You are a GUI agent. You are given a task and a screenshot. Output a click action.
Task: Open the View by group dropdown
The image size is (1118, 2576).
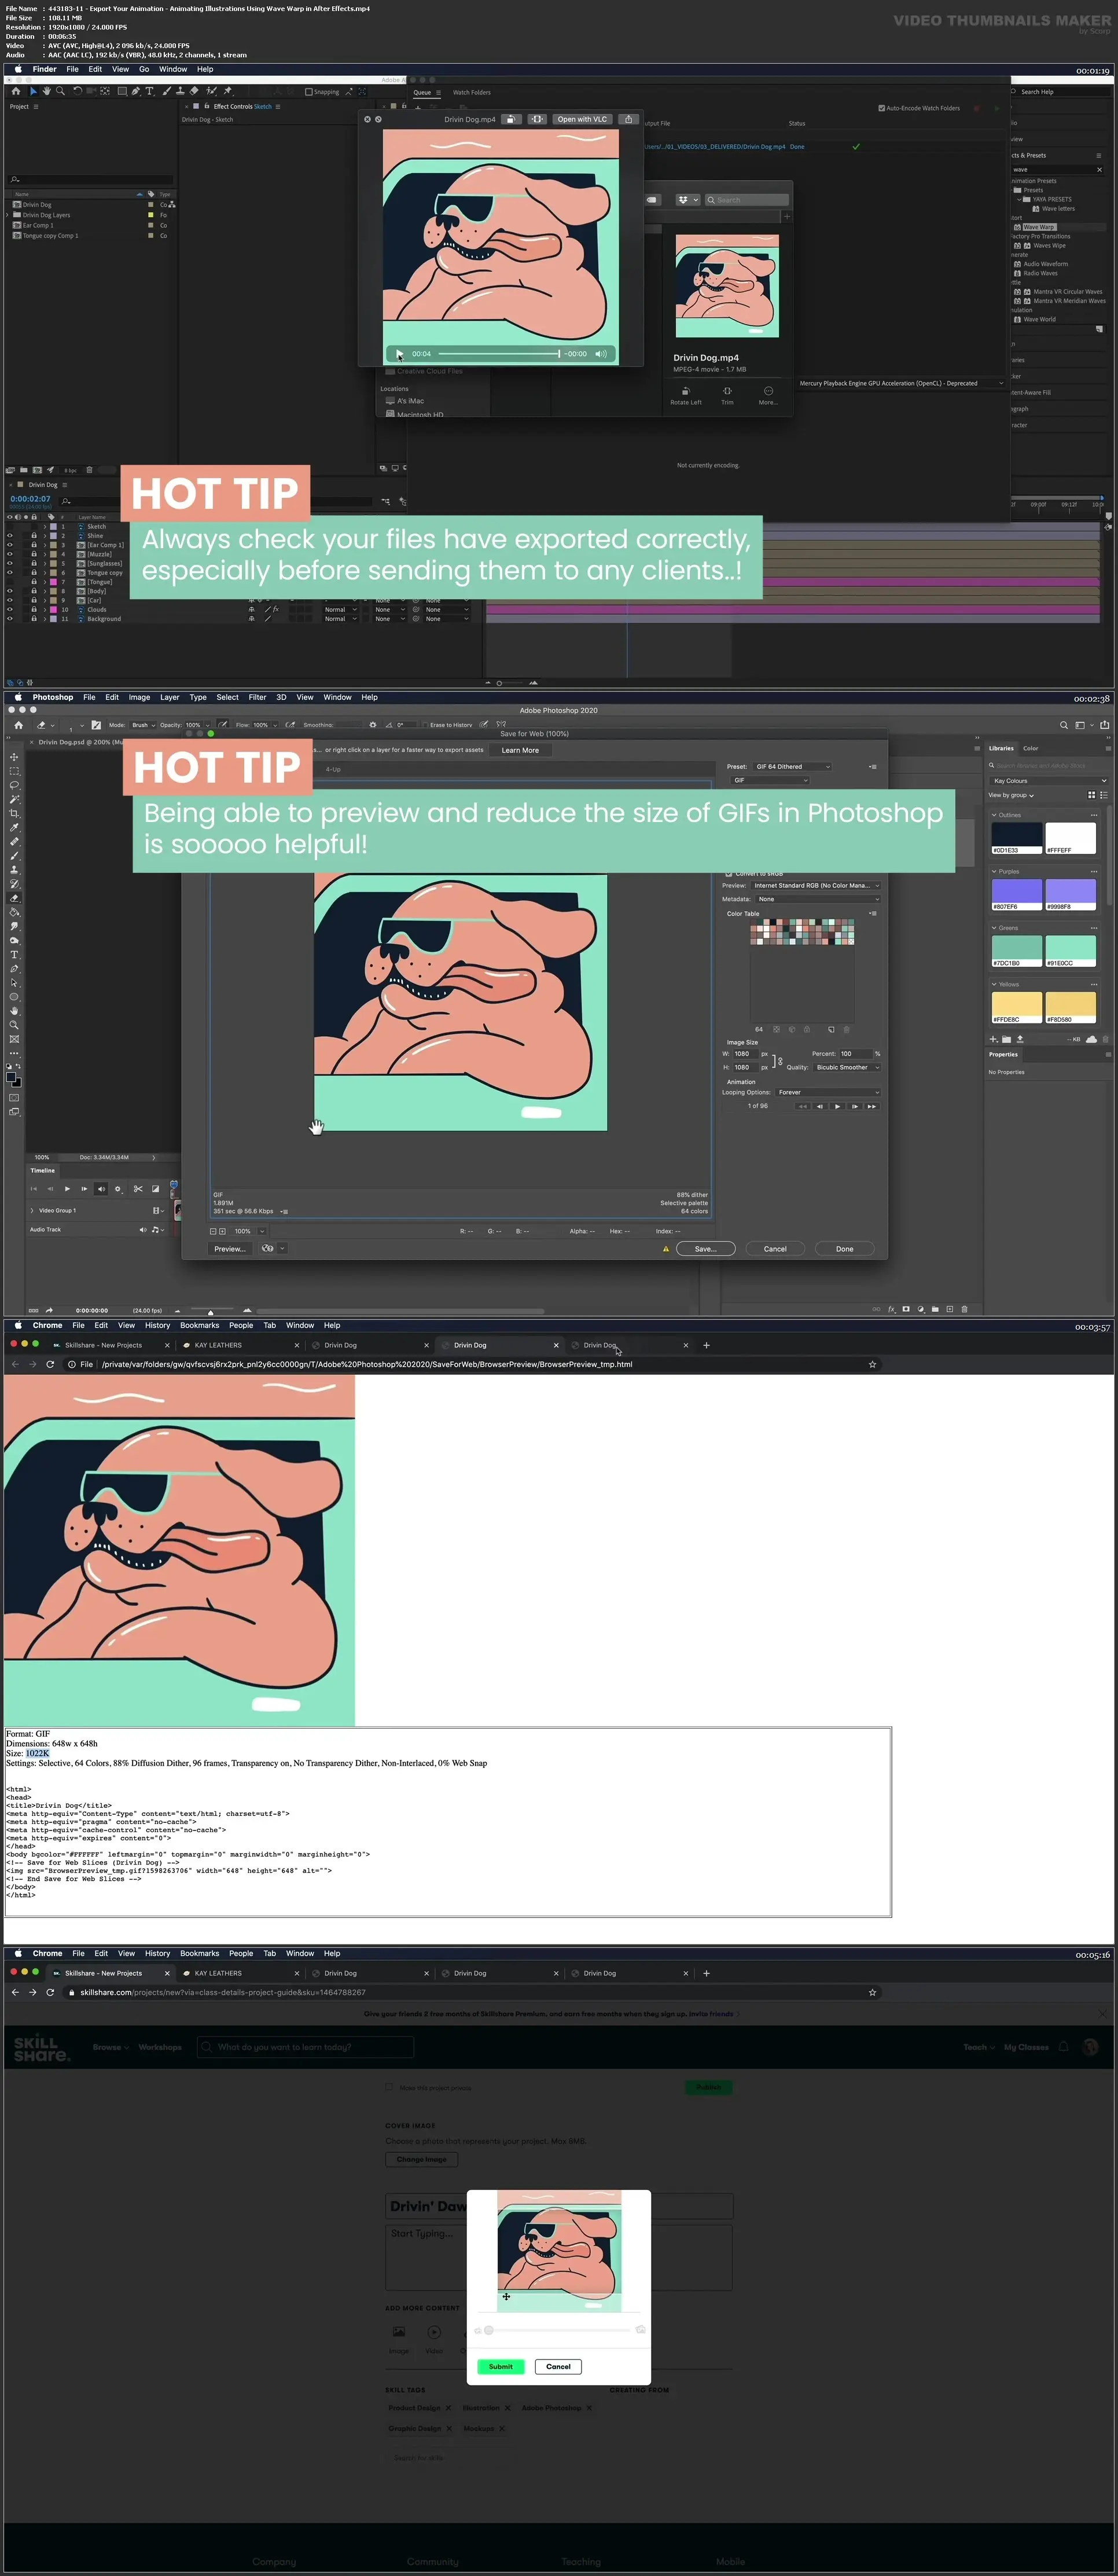(1011, 795)
